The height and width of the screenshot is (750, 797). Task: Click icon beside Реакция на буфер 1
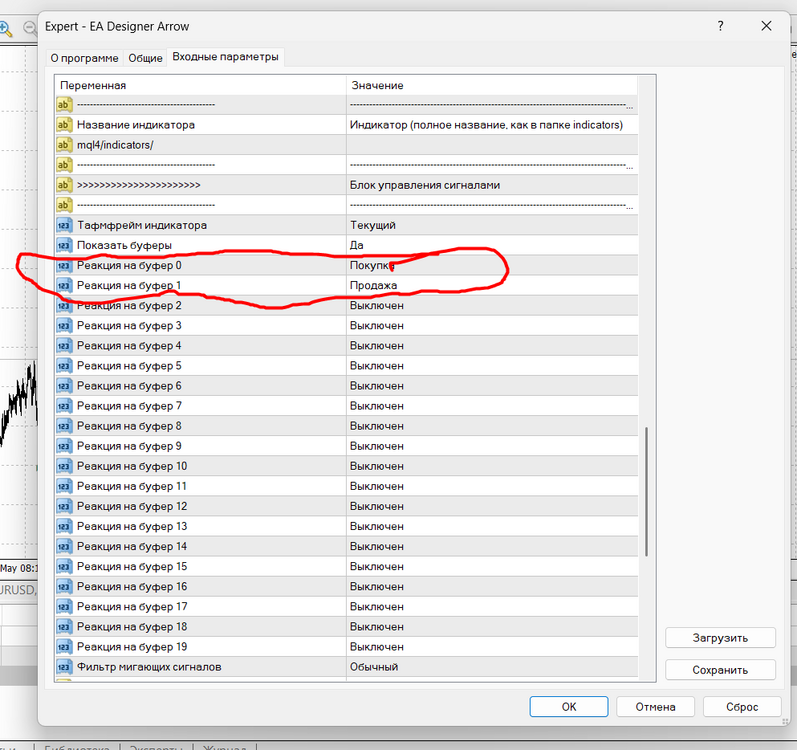click(64, 286)
